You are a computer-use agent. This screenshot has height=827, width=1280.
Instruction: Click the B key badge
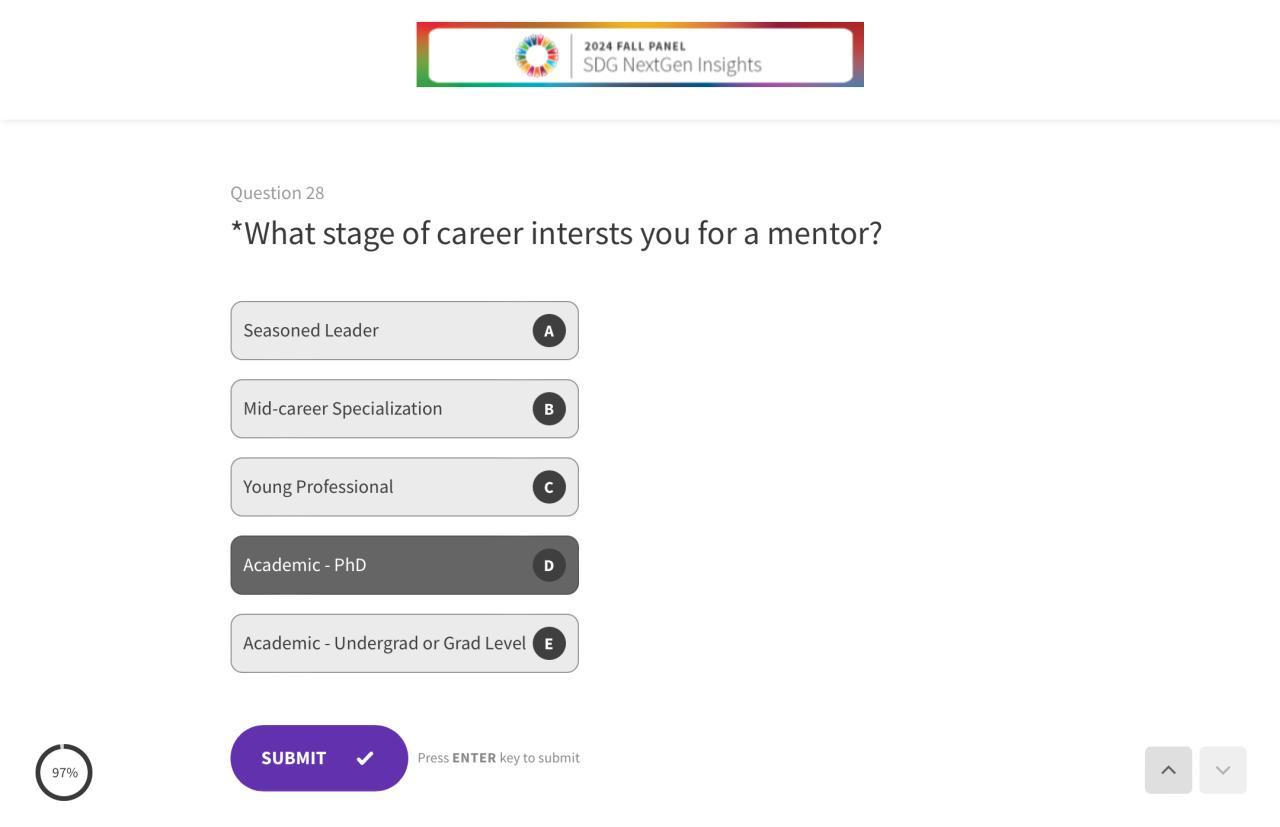[549, 409]
